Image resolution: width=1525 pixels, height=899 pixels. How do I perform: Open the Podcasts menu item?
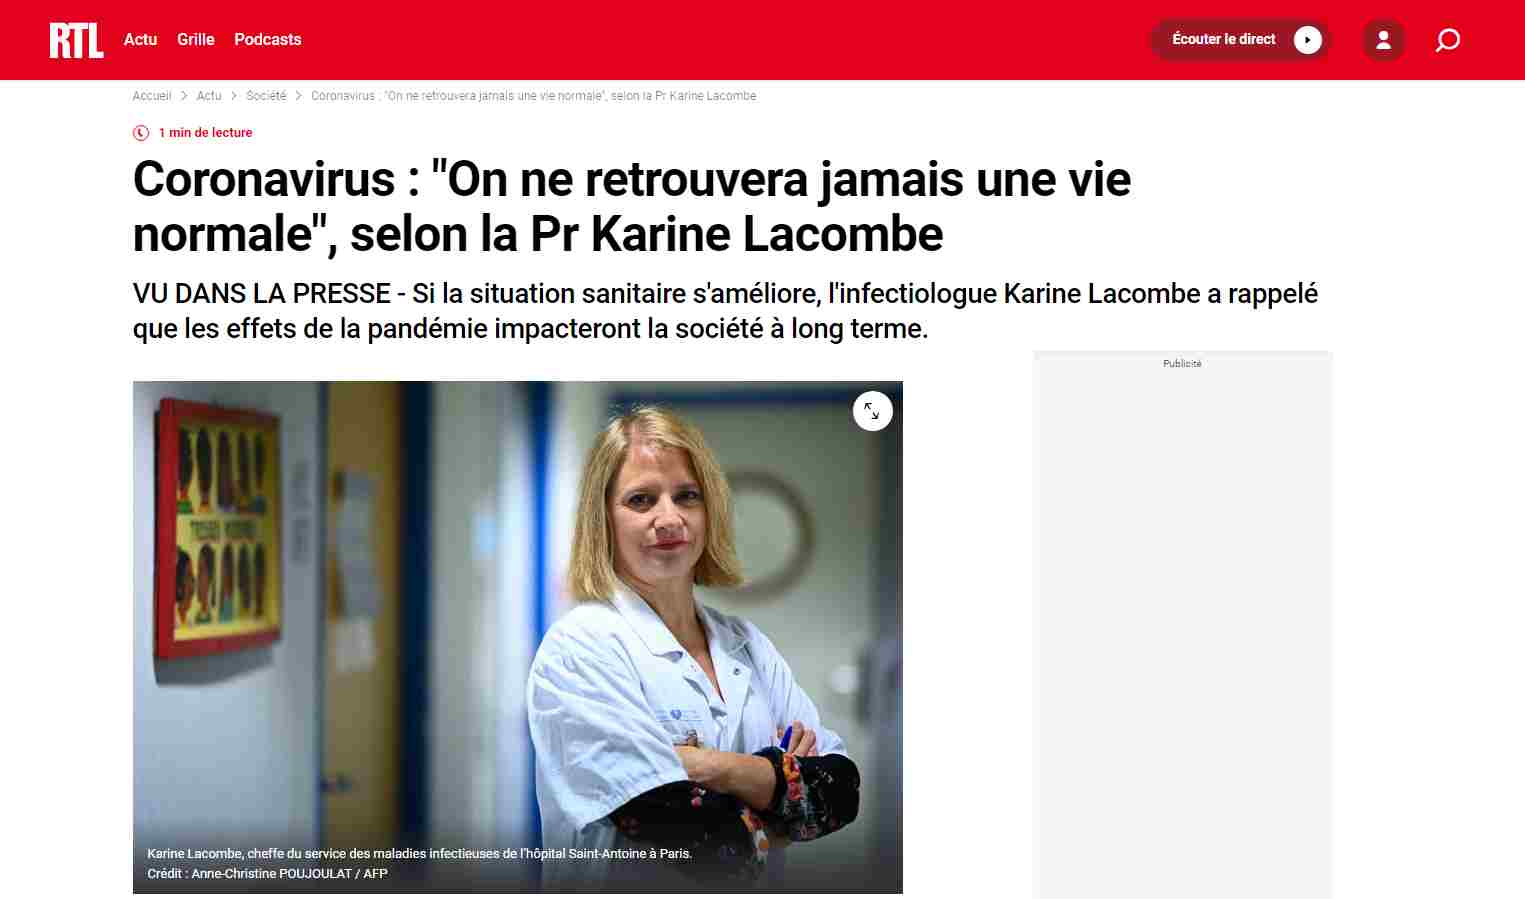267,39
